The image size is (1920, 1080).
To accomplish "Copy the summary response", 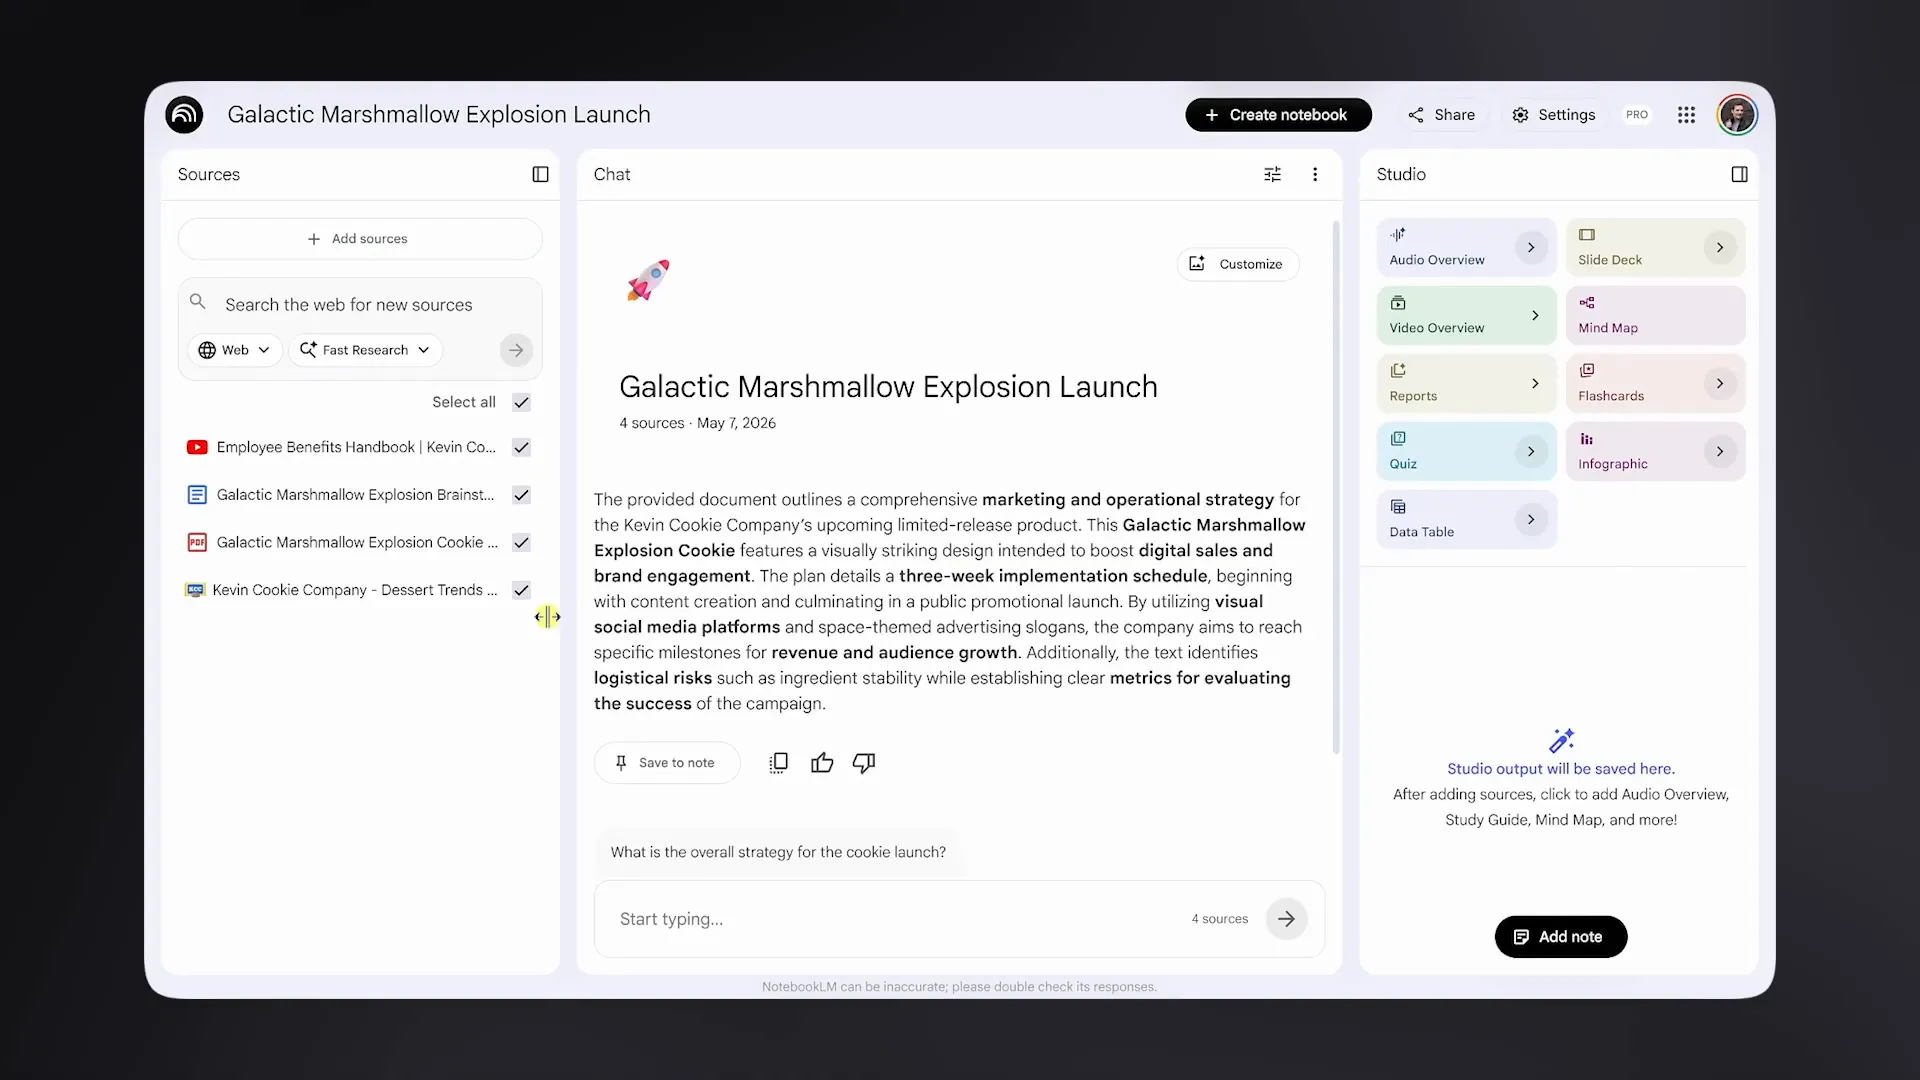I will 778,763.
